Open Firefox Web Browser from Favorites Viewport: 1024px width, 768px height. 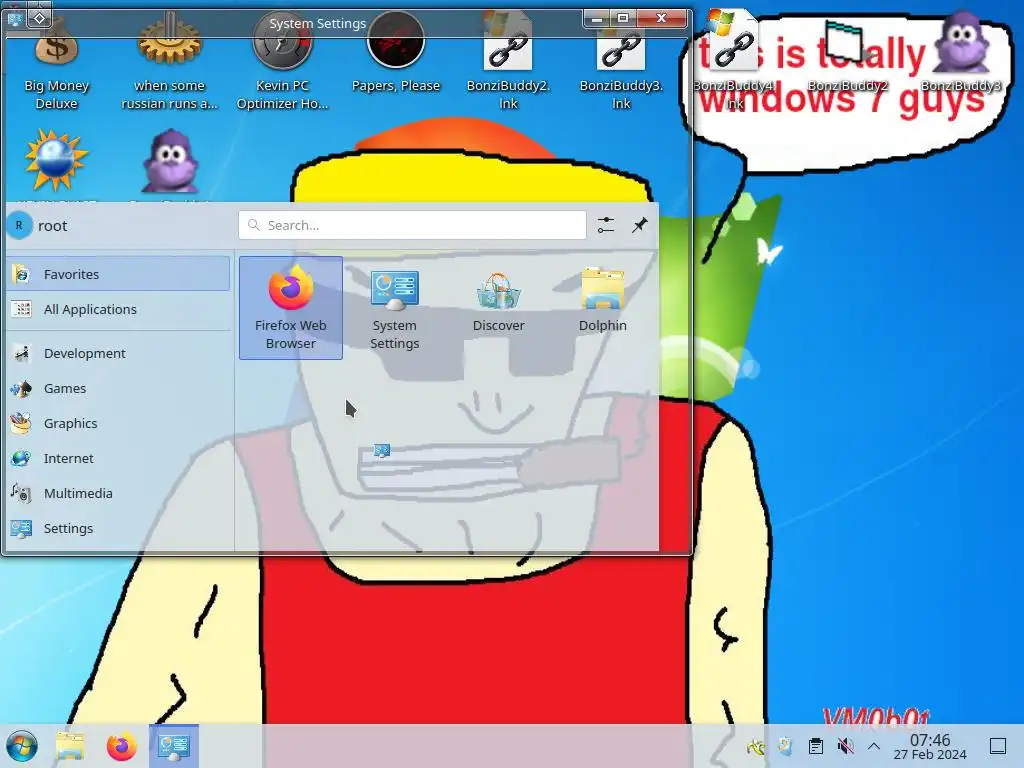point(291,308)
